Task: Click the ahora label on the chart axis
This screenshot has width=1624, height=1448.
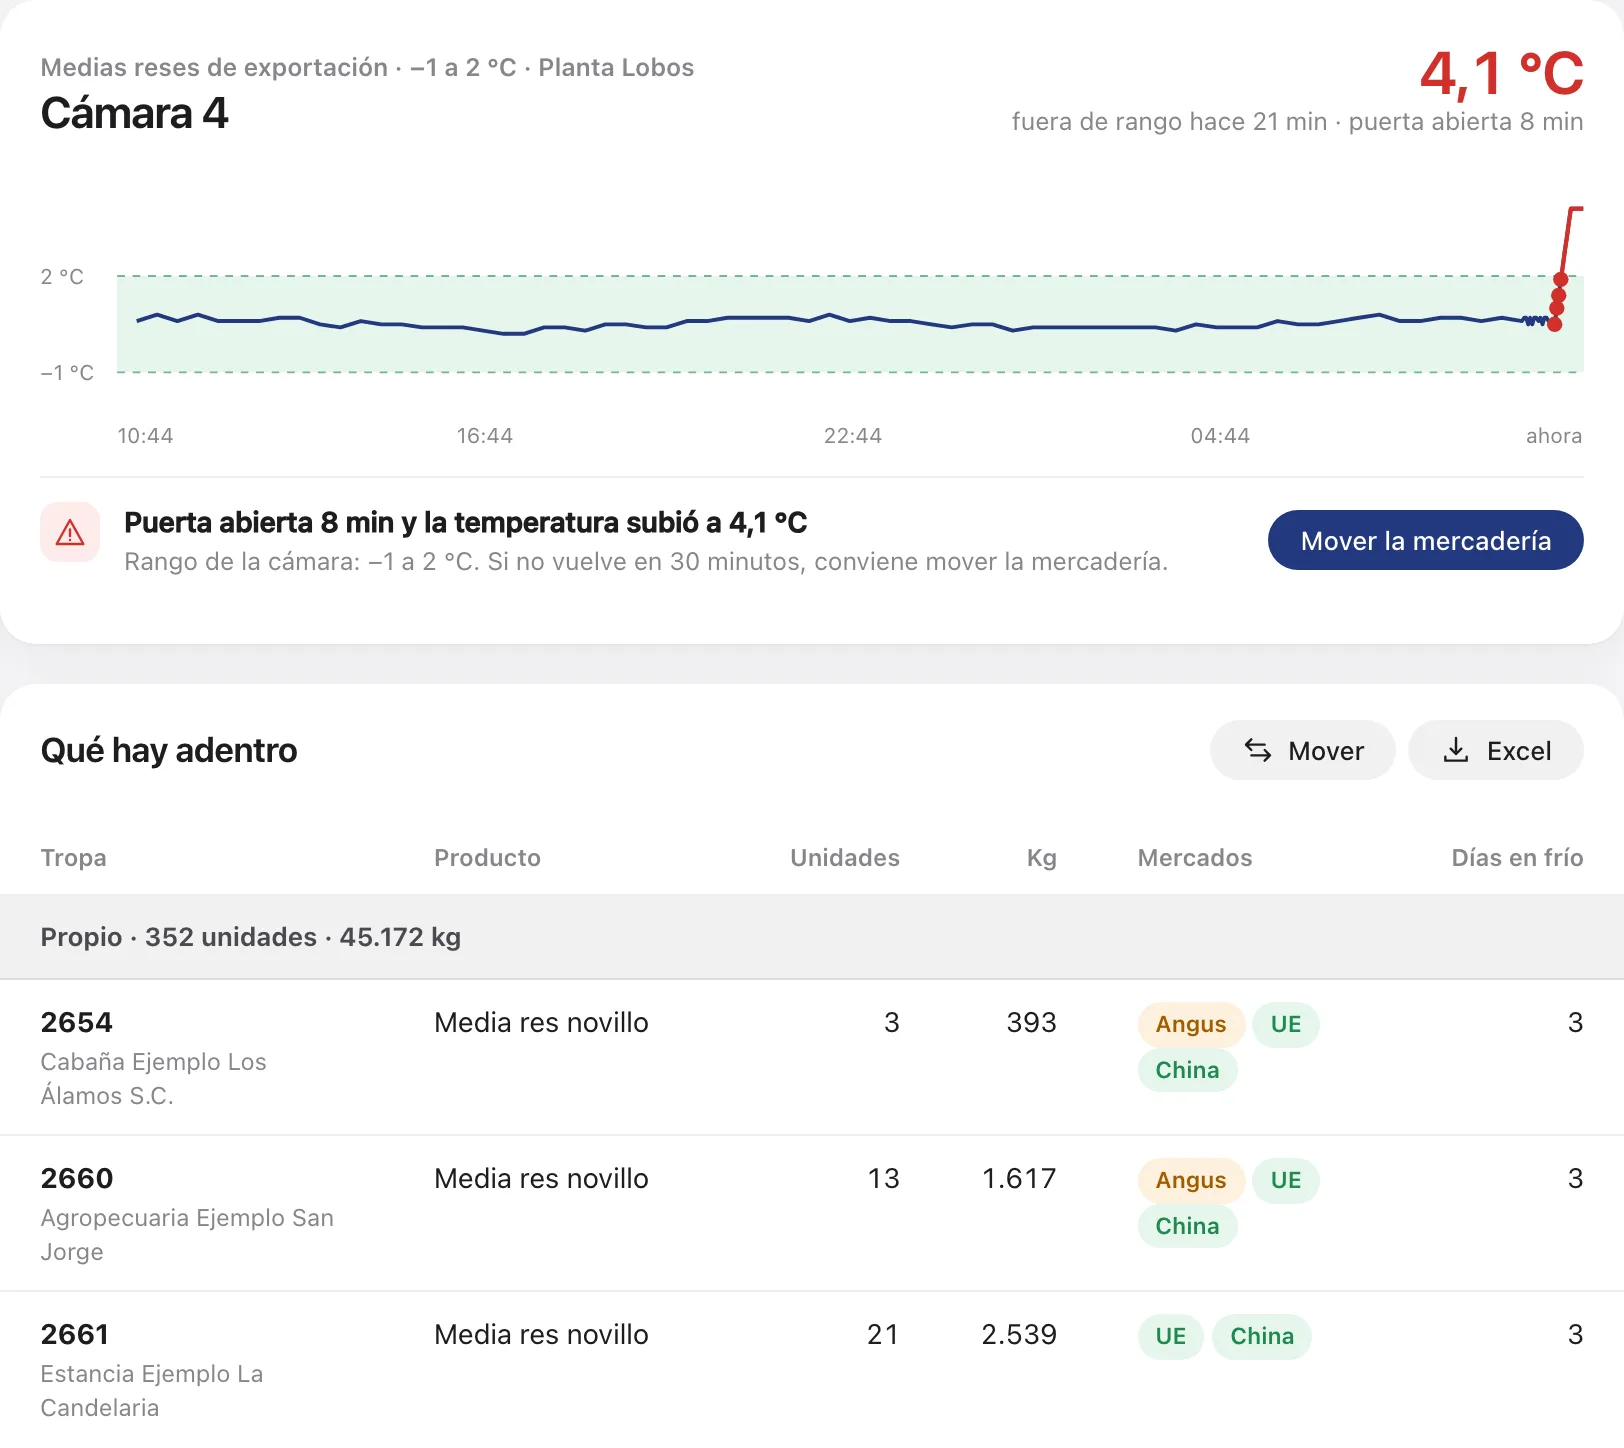Action: point(1554,436)
